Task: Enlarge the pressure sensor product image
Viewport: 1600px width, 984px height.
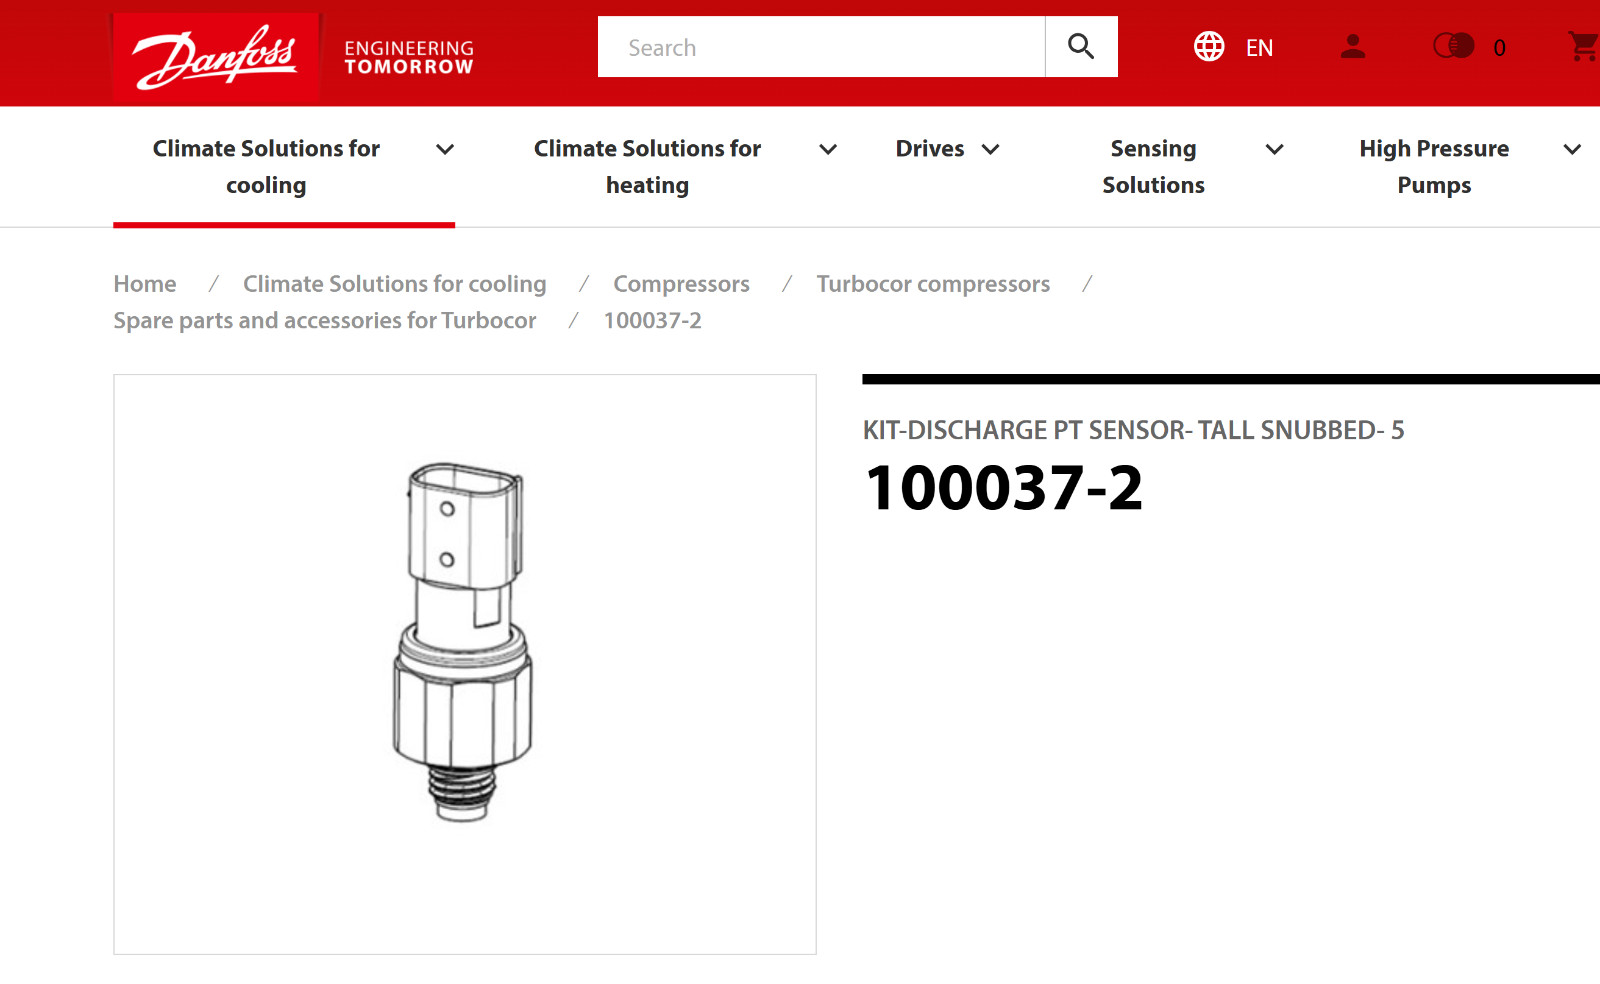Action: pos(464,664)
